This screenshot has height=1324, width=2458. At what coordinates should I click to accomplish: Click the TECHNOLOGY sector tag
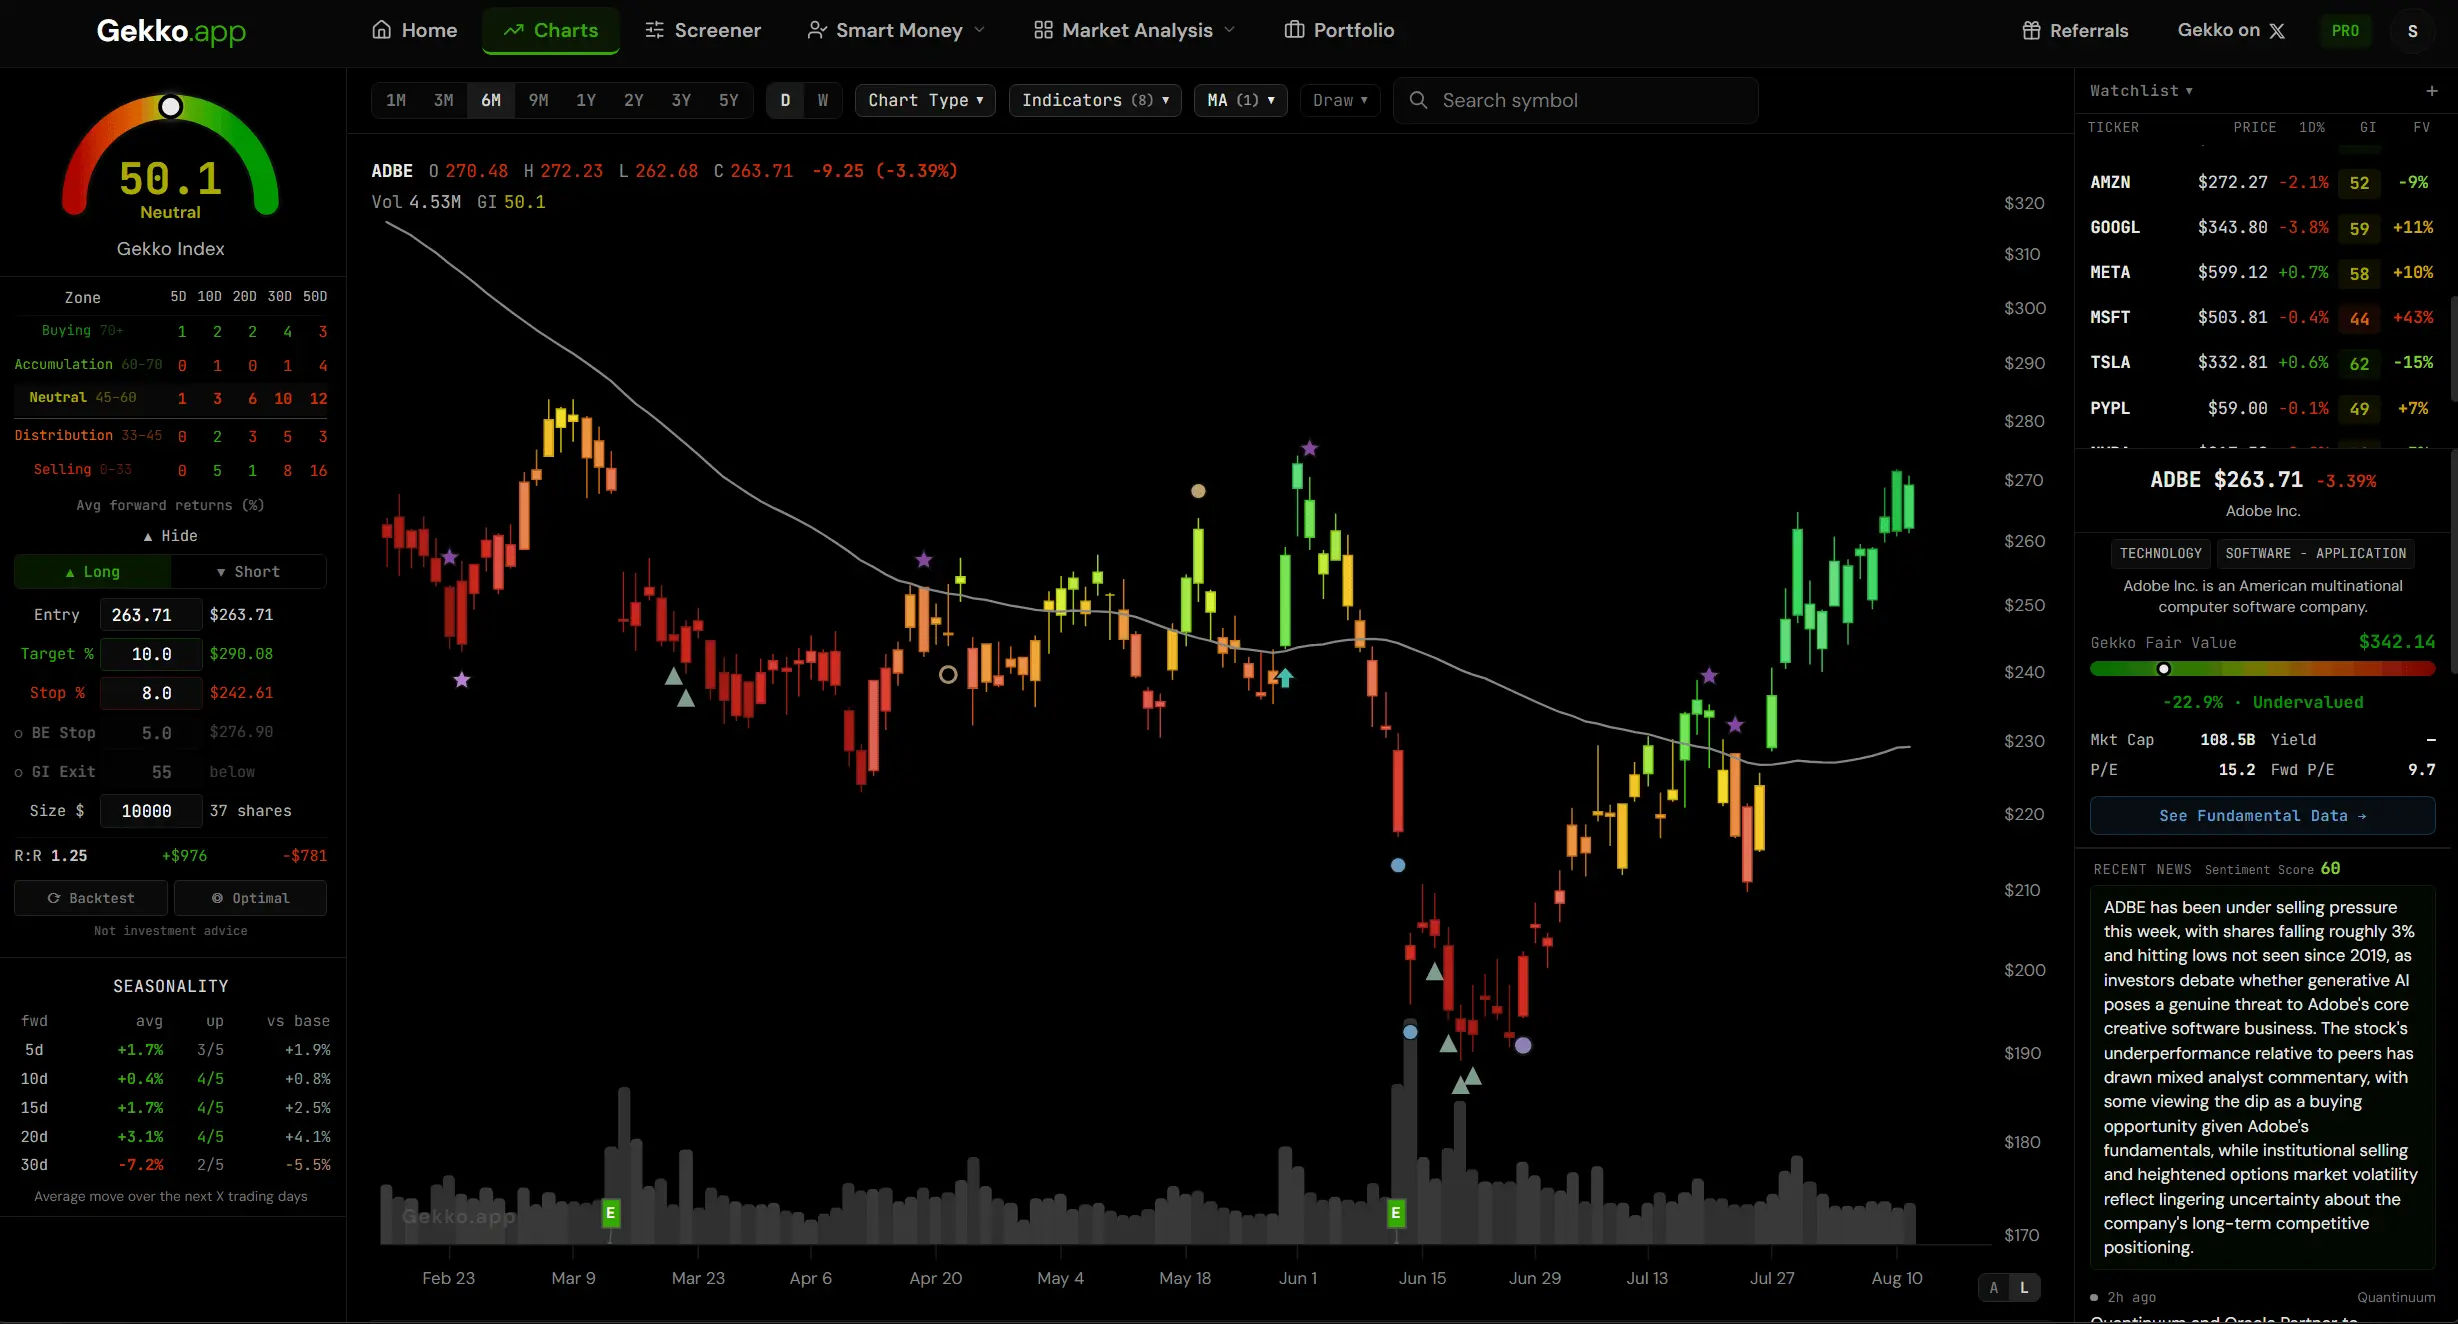click(2161, 554)
